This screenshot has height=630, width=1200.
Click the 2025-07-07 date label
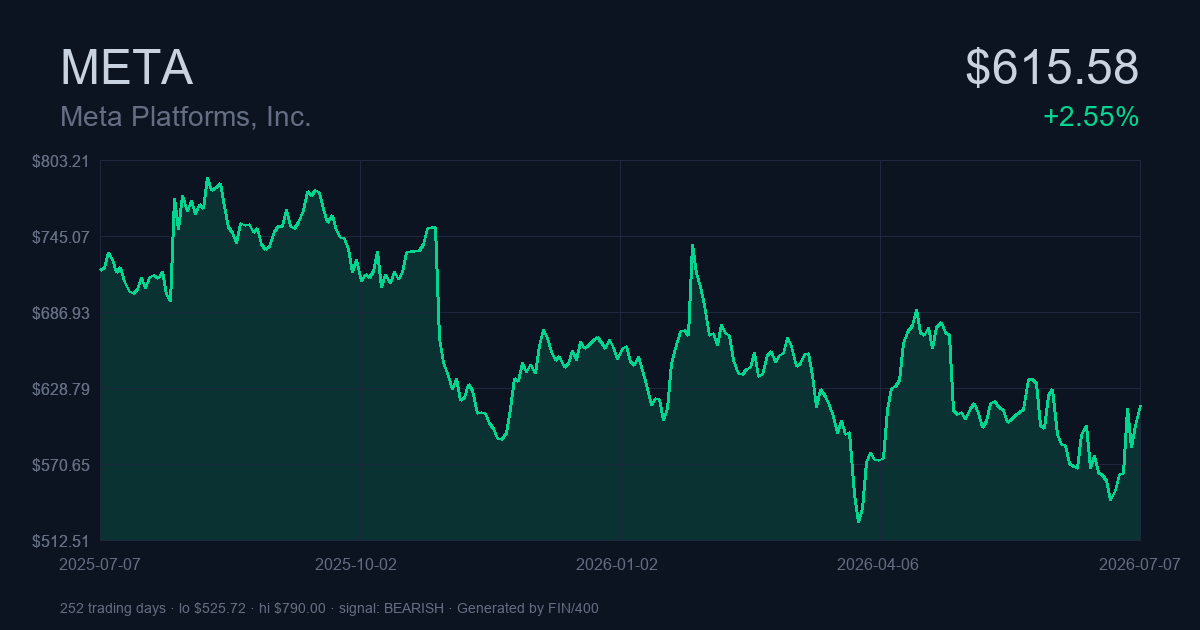click(100, 564)
